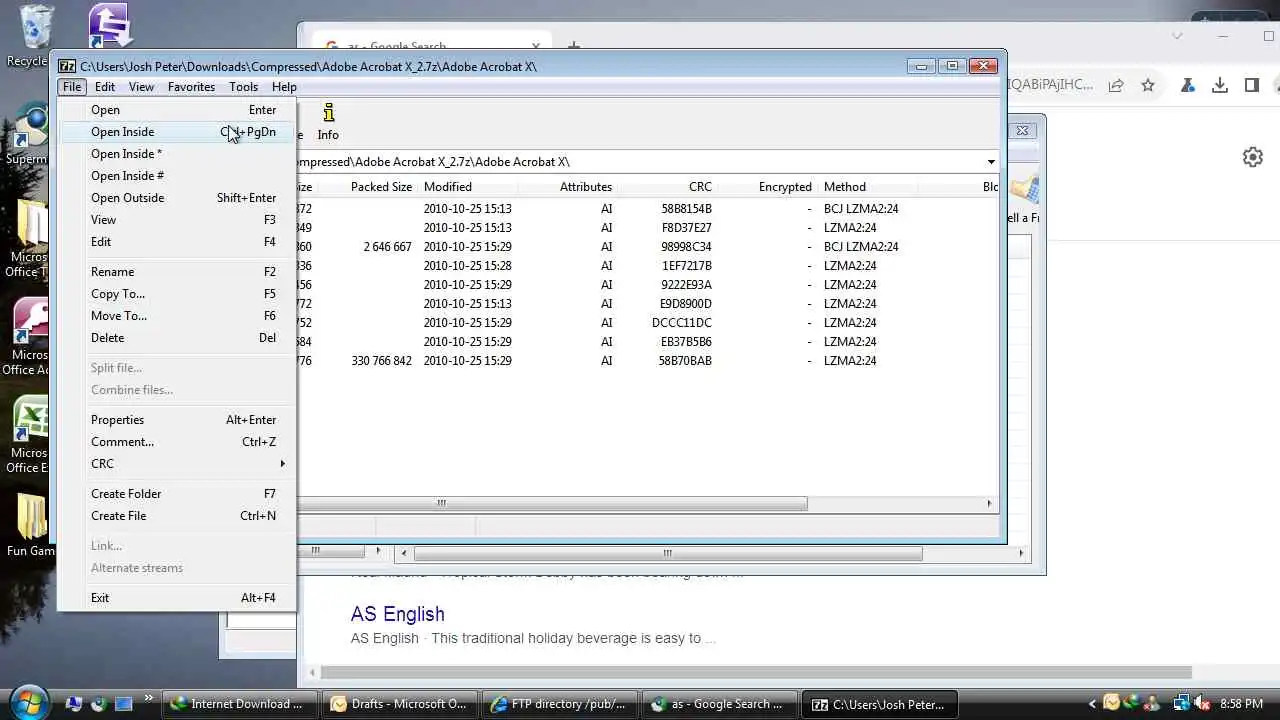This screenshot has height=720, width=1280.
Task: Bookmark the page with the star icon
Action: point(1148,85)
